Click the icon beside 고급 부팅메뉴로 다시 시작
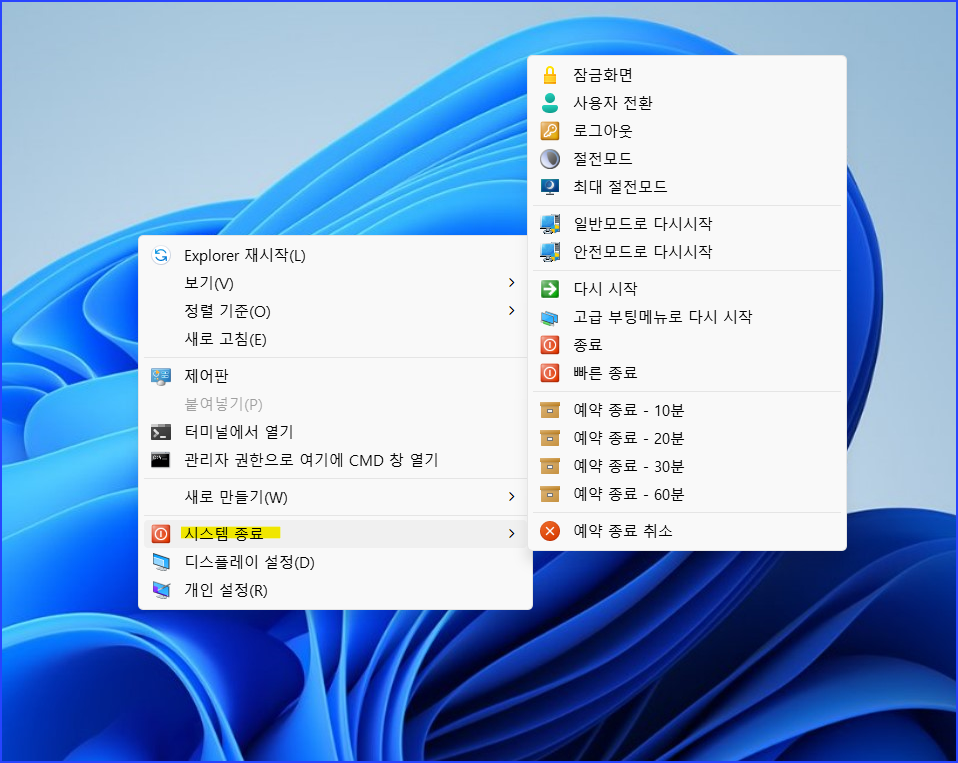This screenshot has width=958, height=763. (x=550, y=318)
